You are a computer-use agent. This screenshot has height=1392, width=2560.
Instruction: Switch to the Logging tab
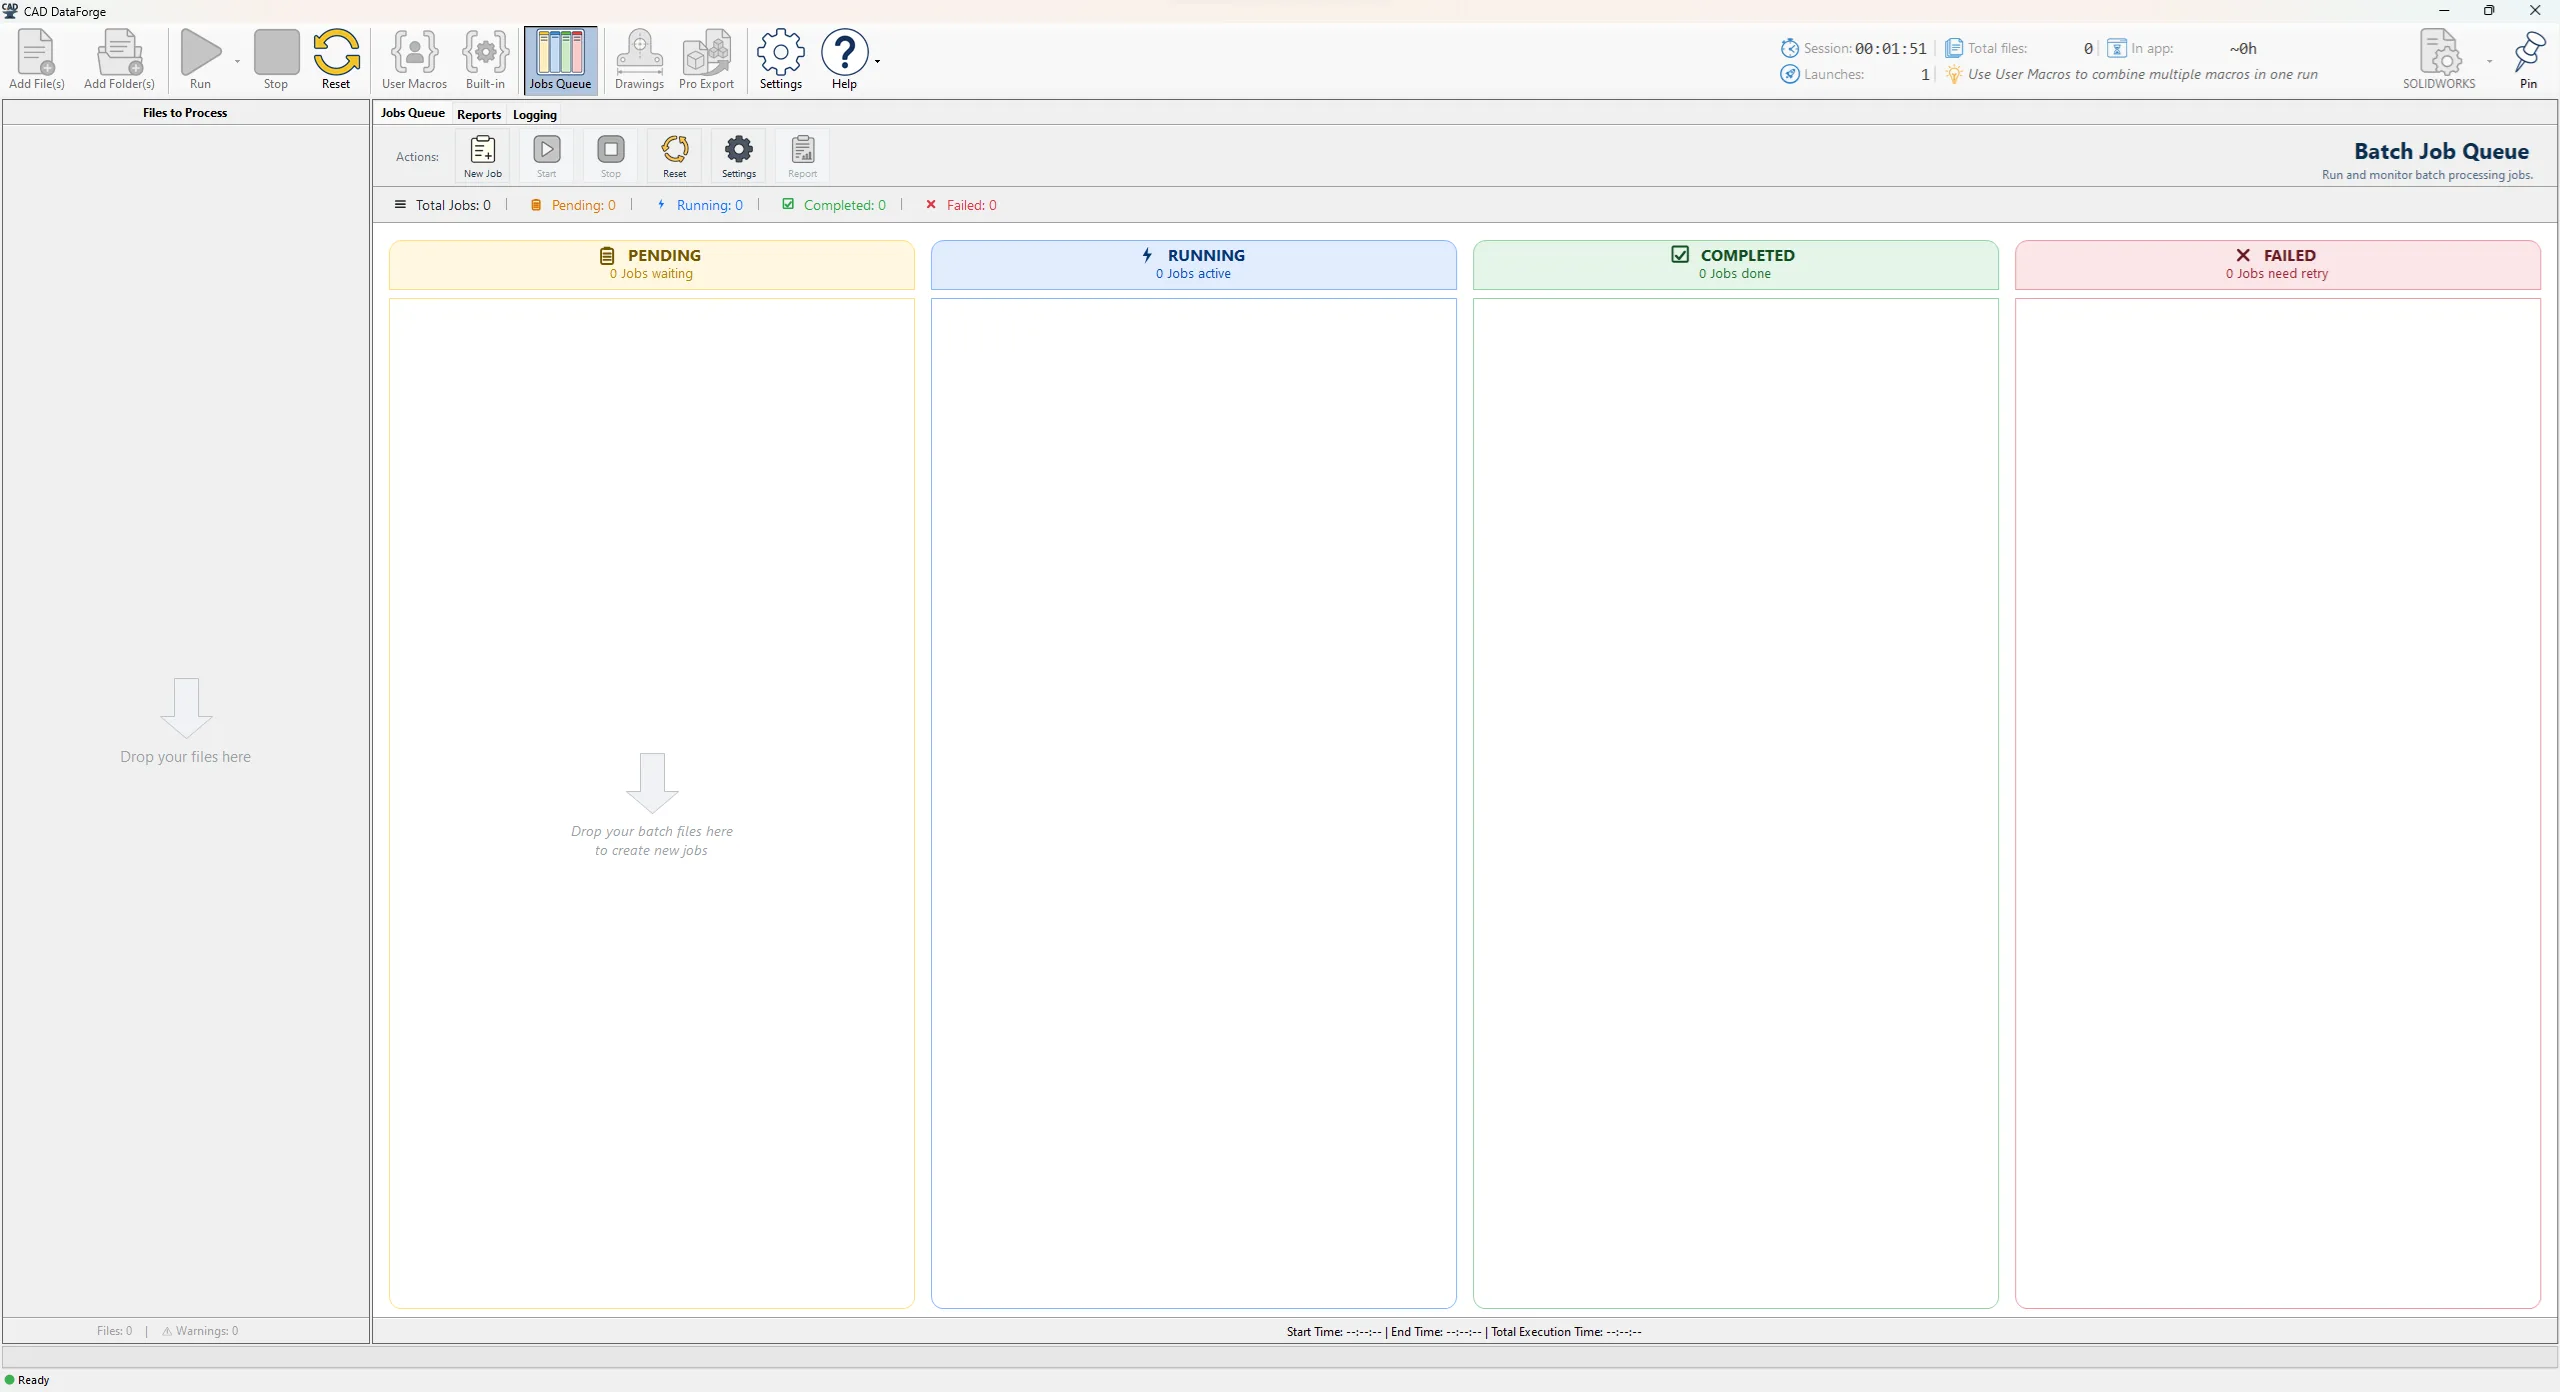[x=535, y=114]
